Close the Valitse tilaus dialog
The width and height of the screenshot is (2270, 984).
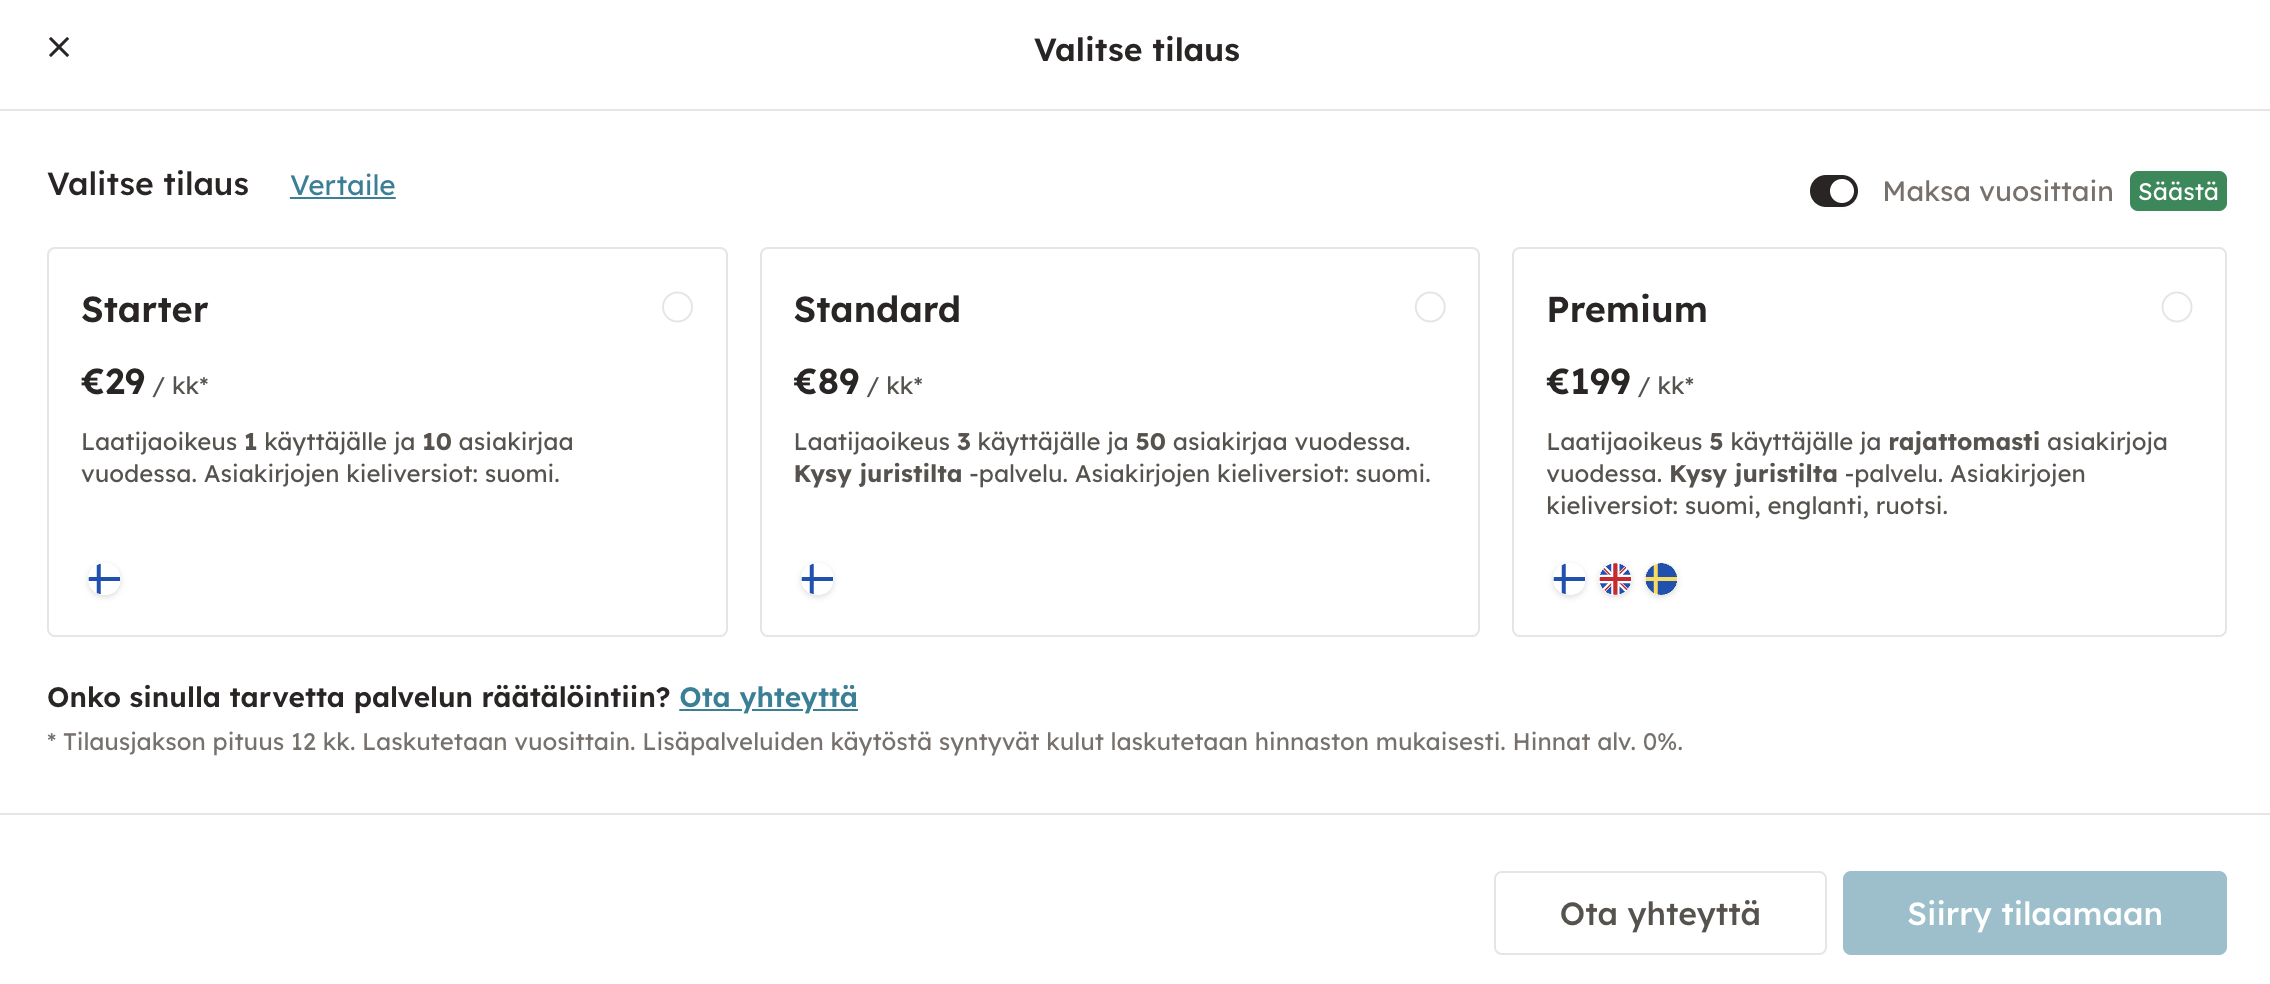point(59,47)
